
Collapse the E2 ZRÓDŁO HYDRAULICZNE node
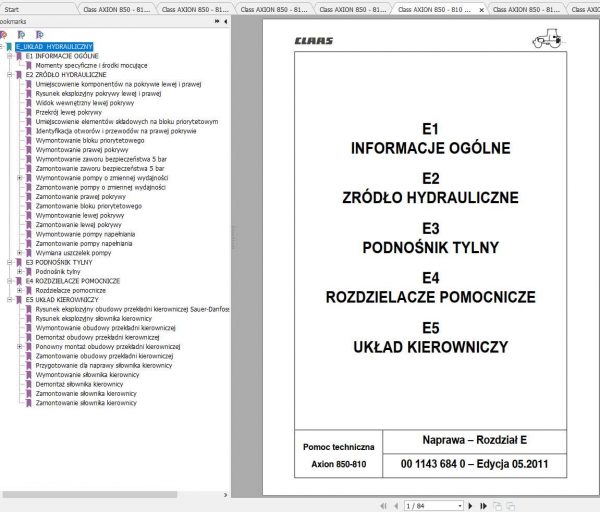coord(10,75)
